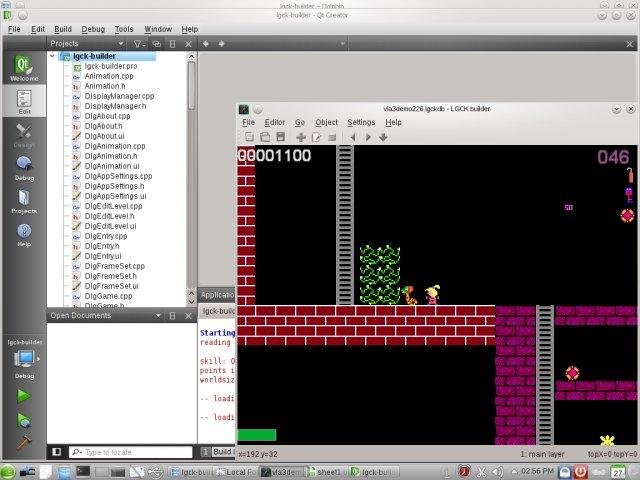Select DlgFrameSet.h in project tree
640x480 pixels.
pyautogui.click(x=110, y=276)
